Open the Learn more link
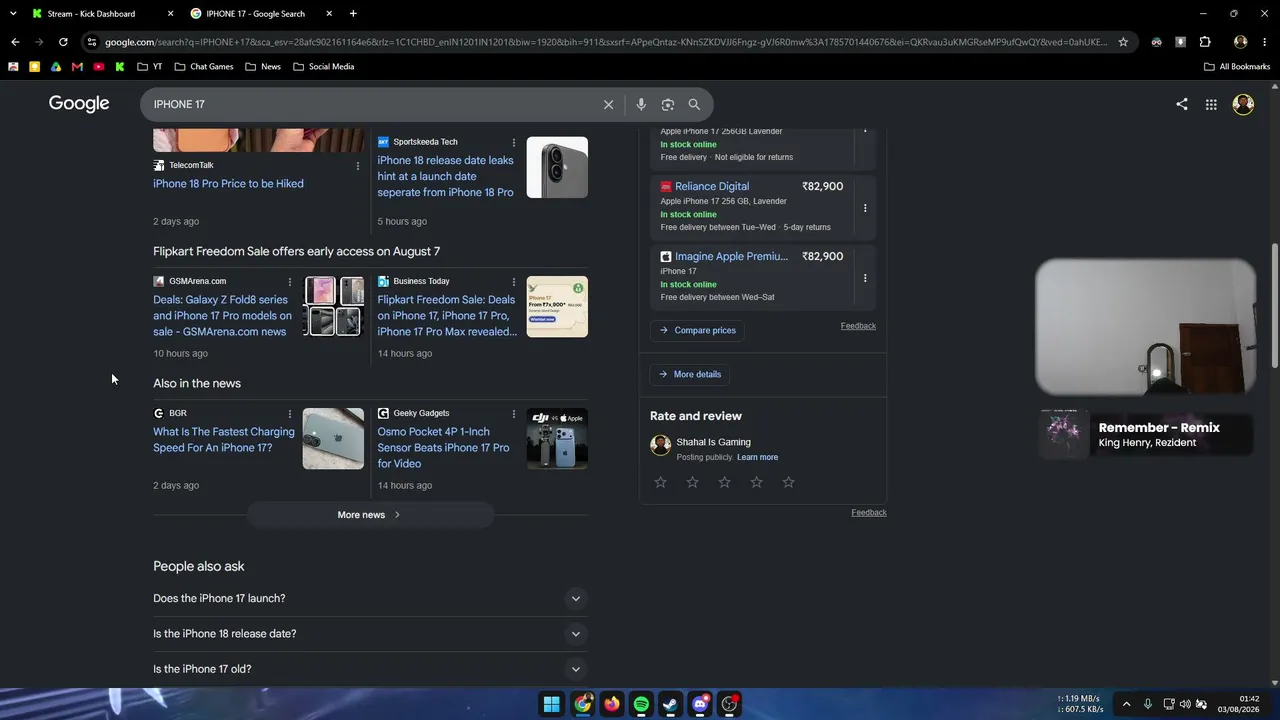 click(757, 458)
